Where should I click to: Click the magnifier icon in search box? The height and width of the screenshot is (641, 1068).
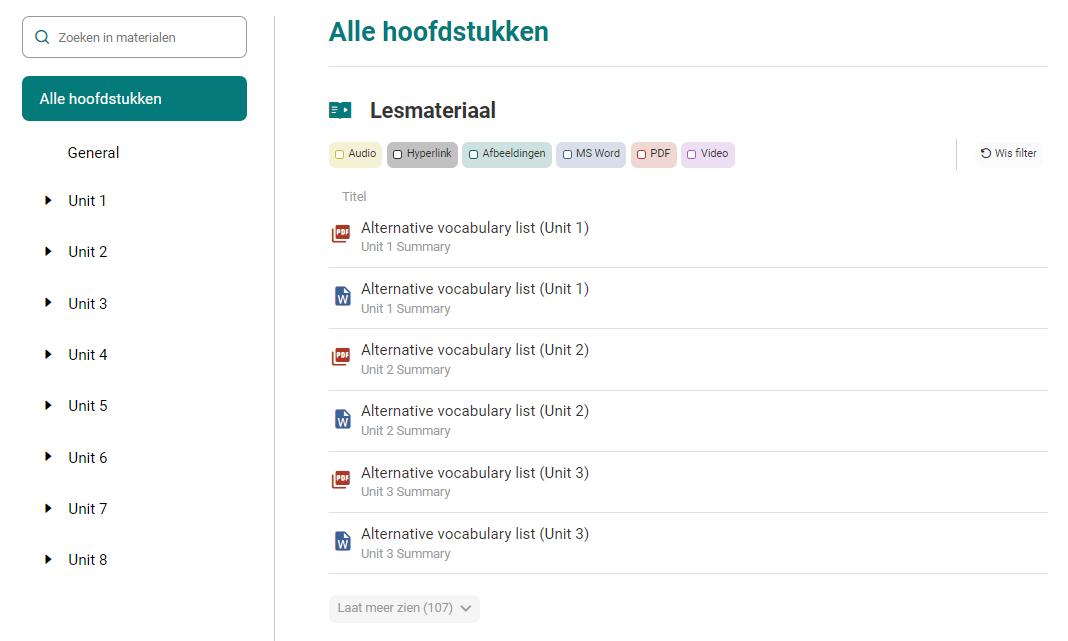[x=42, y=37]
